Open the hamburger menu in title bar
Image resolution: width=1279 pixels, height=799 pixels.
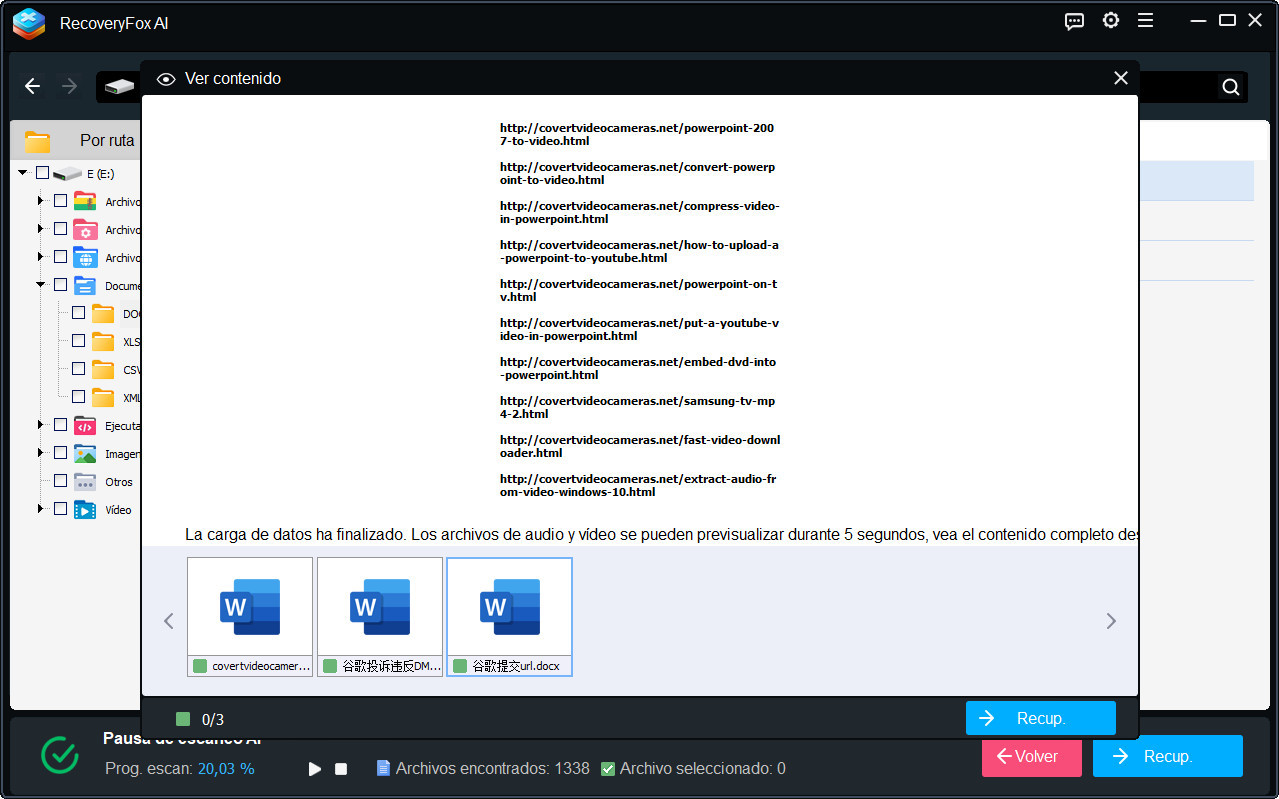[x=1146, y=21]
